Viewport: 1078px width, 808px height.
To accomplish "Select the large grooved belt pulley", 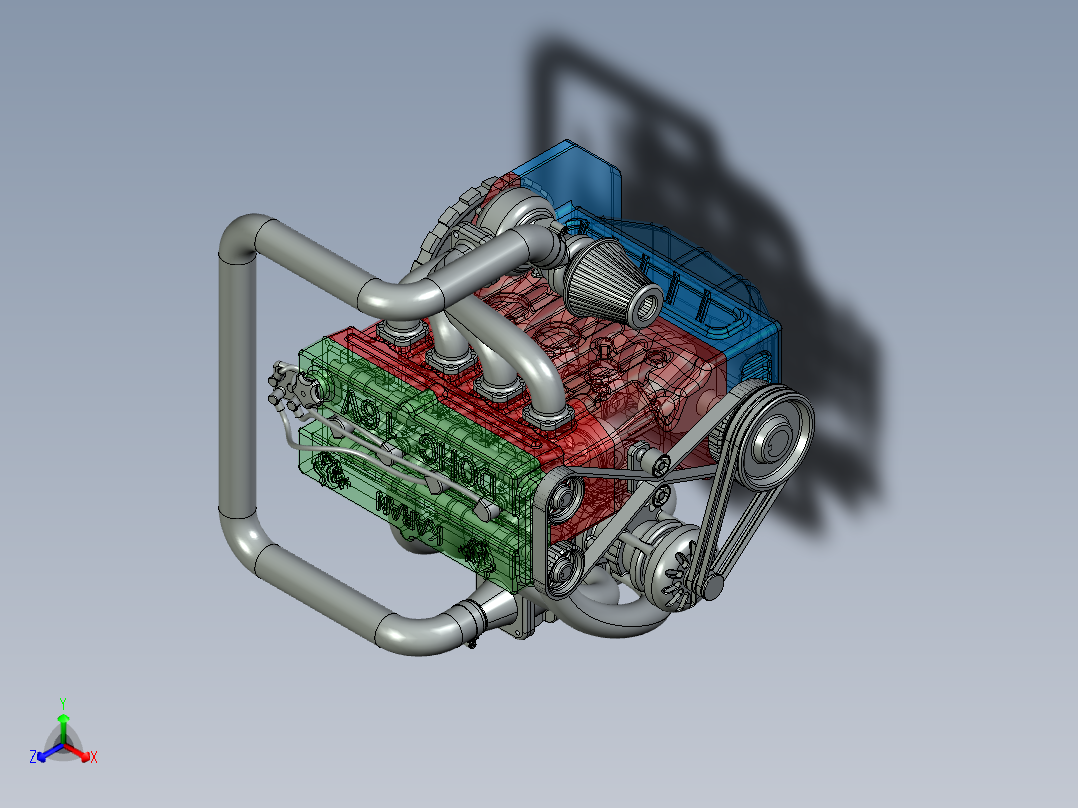I will [x=774, y=437].
